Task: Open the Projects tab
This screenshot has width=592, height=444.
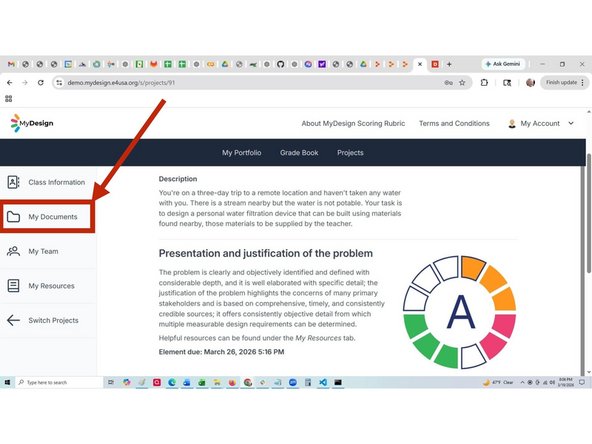Action: 350,153
